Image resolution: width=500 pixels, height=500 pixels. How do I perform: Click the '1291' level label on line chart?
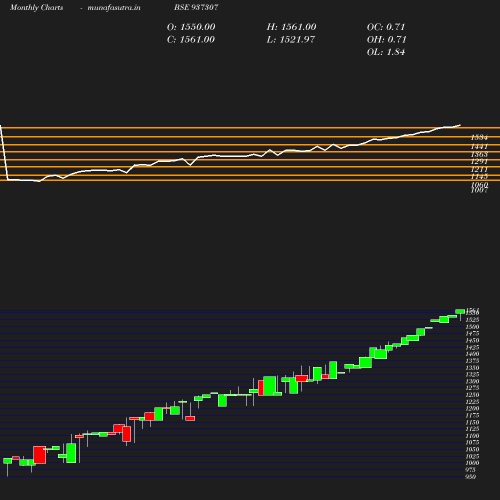pos(479,161)
